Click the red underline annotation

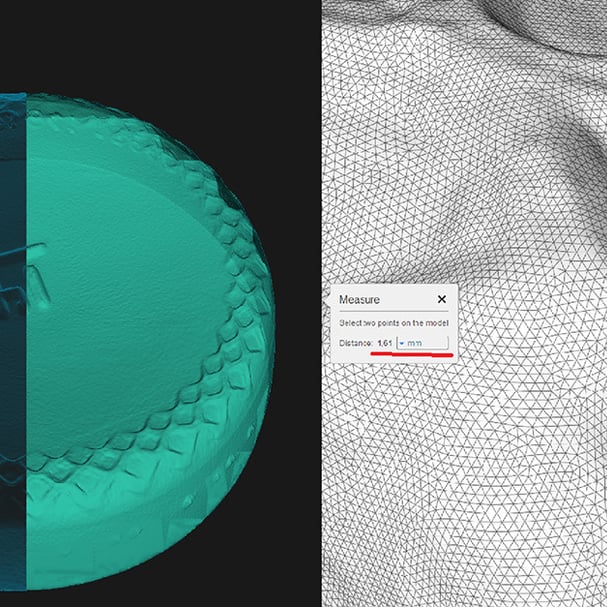(x=412, y=354)
